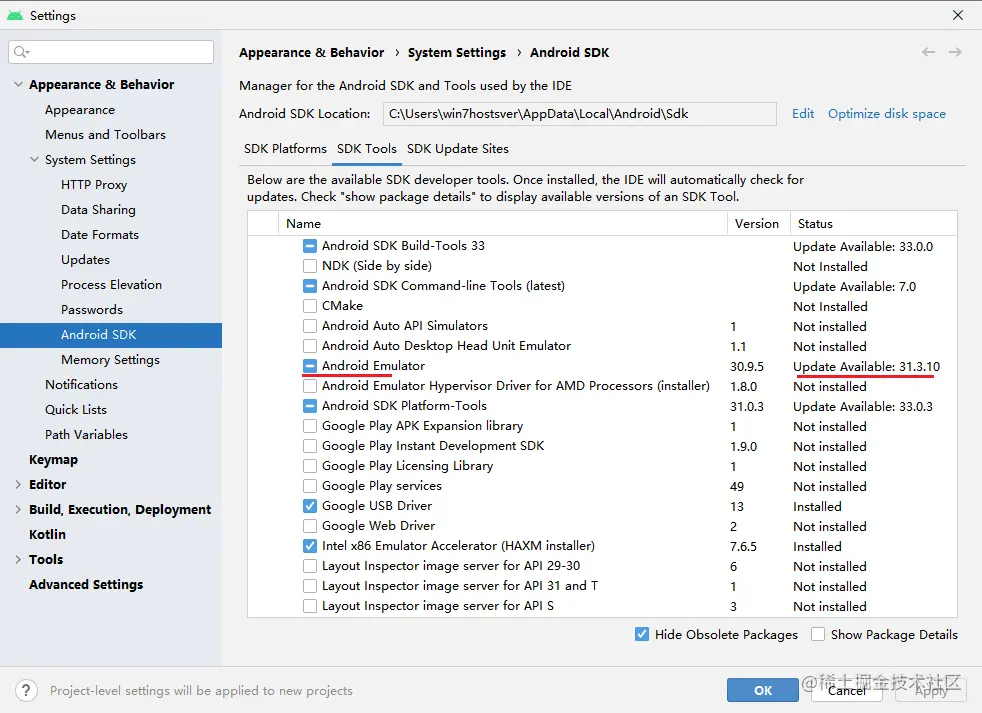Switch to SDK Platforms tab
982x713 pixels.
point(285,149)
